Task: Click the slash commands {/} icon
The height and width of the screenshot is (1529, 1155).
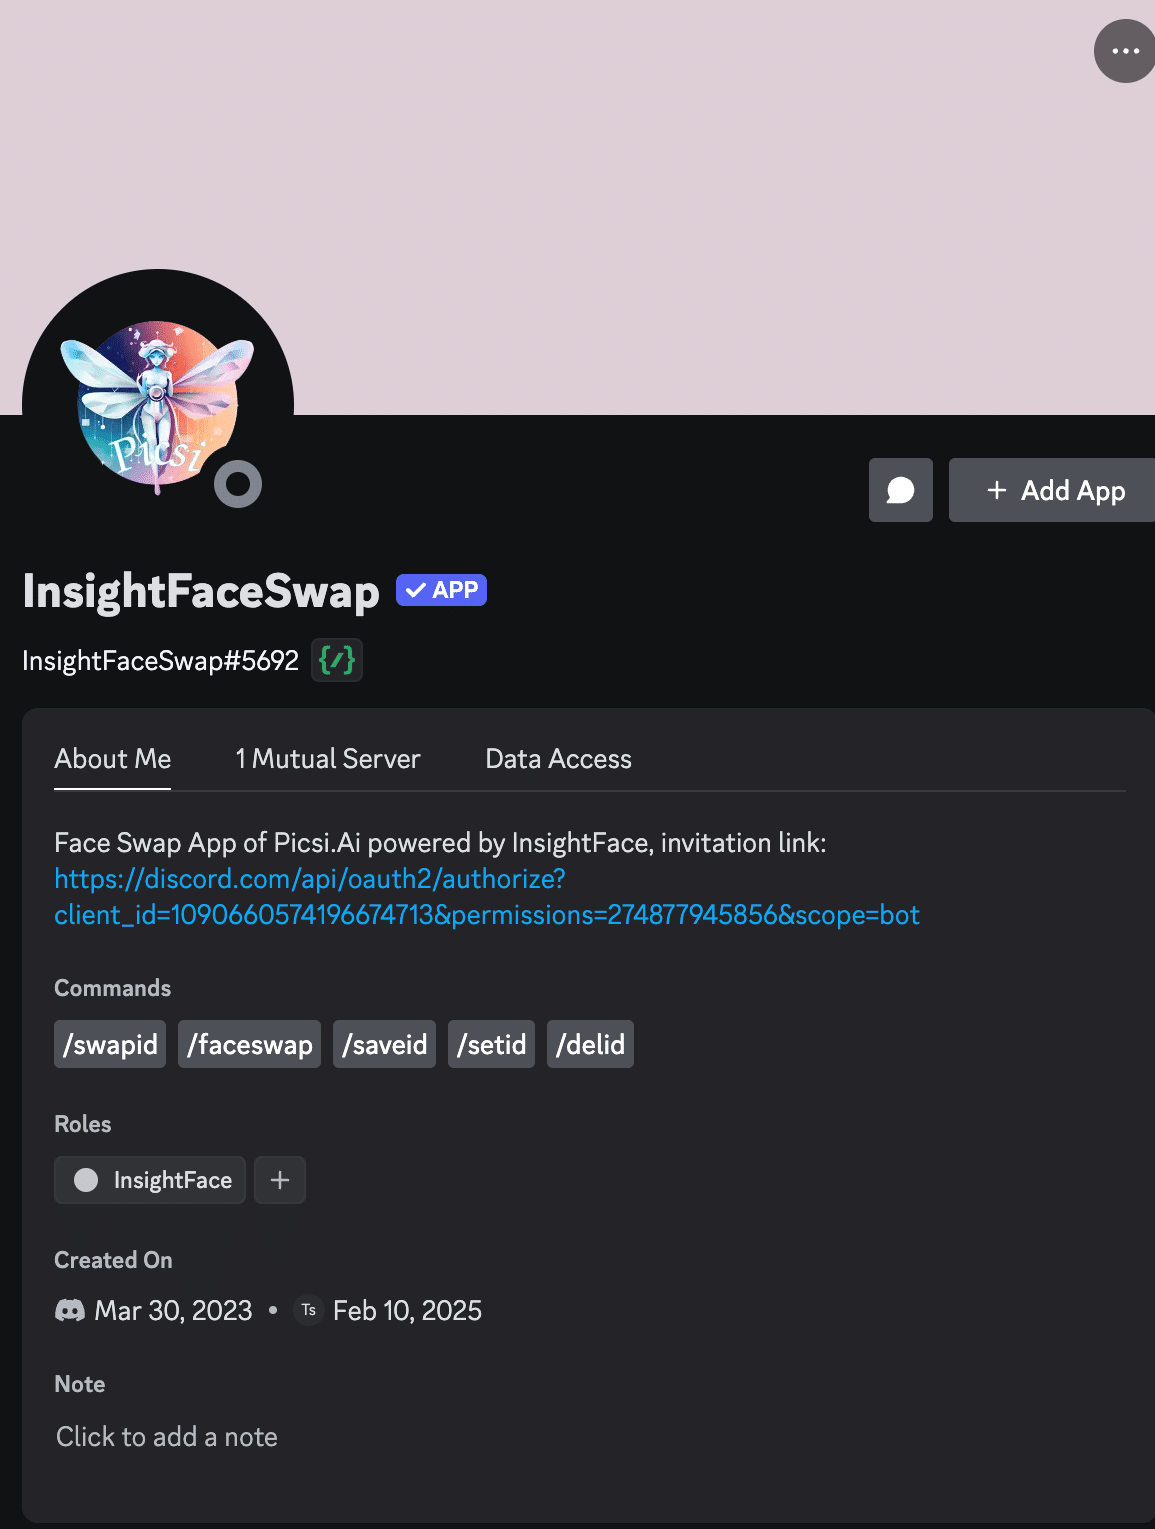Action: [x=337, y=660]
